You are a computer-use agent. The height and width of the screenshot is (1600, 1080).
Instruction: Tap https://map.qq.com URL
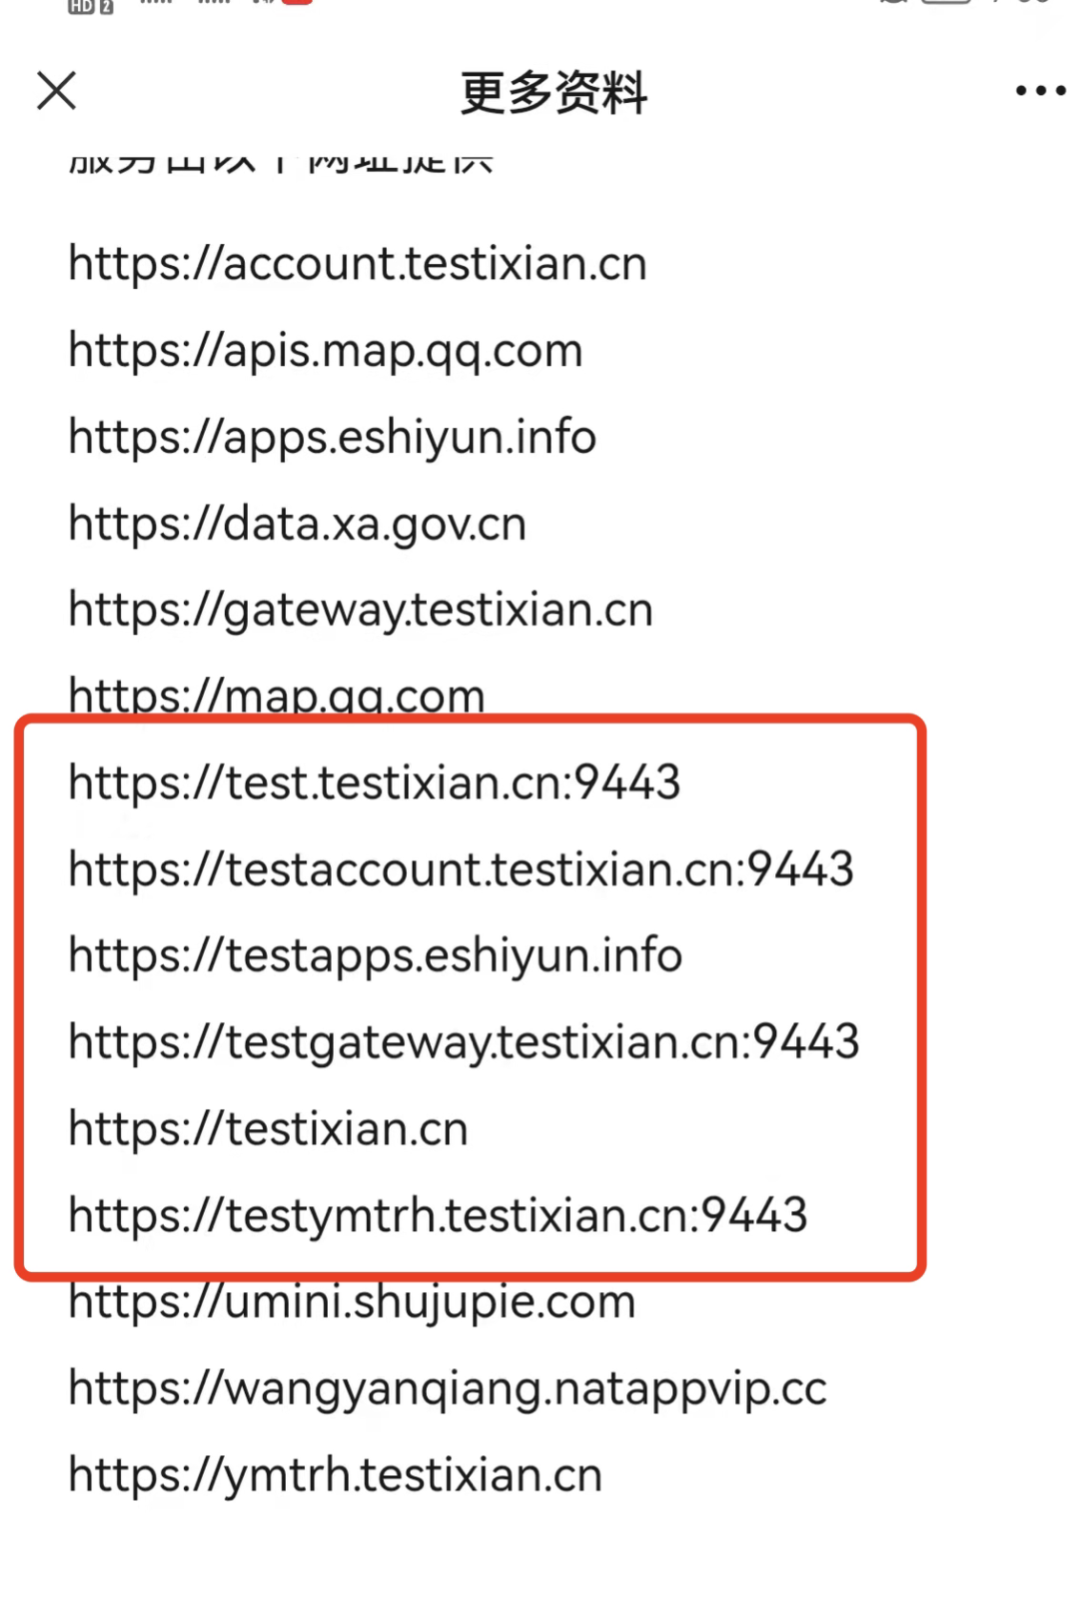[276, 695]
